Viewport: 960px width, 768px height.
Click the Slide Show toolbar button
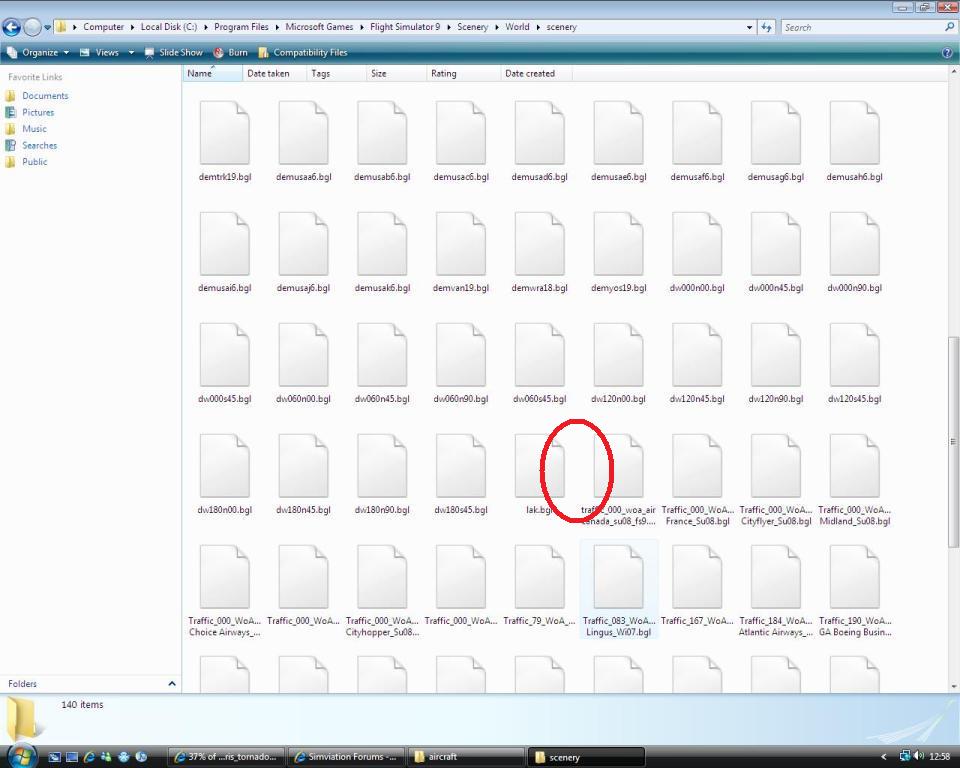tap(173, 52)
